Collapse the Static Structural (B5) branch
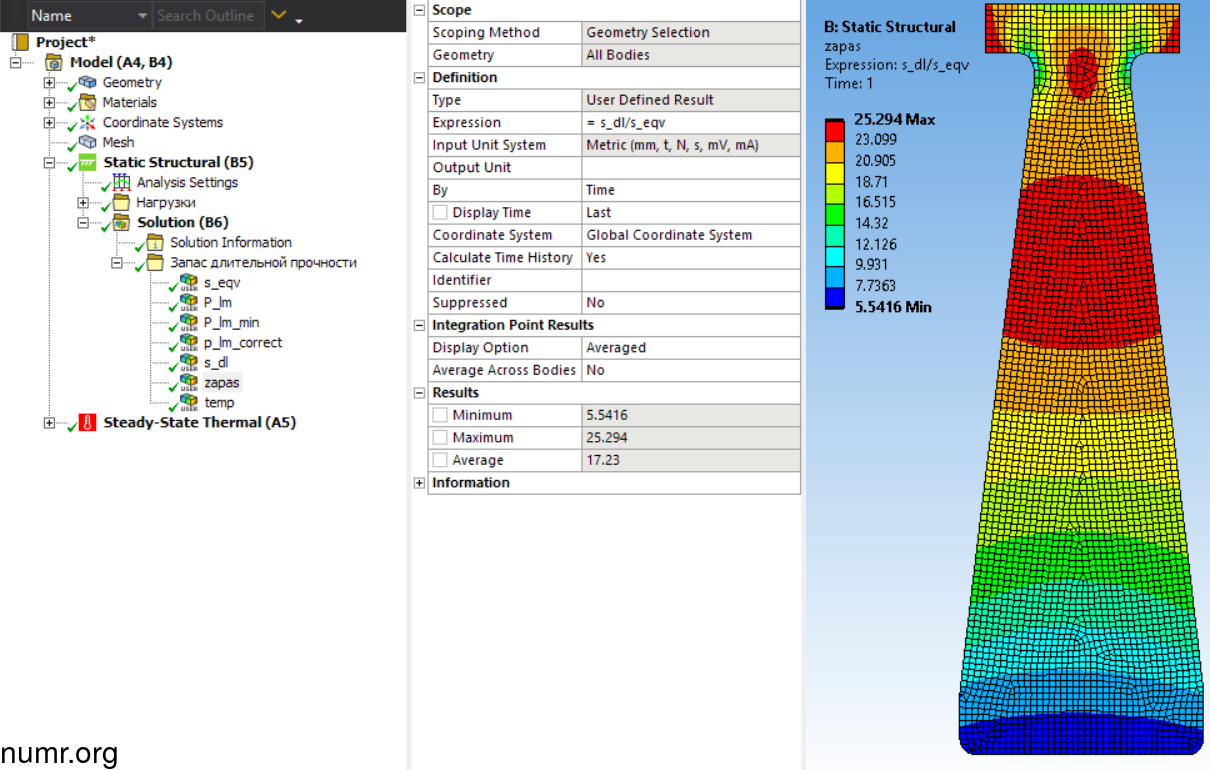 [x=49, y=163]
